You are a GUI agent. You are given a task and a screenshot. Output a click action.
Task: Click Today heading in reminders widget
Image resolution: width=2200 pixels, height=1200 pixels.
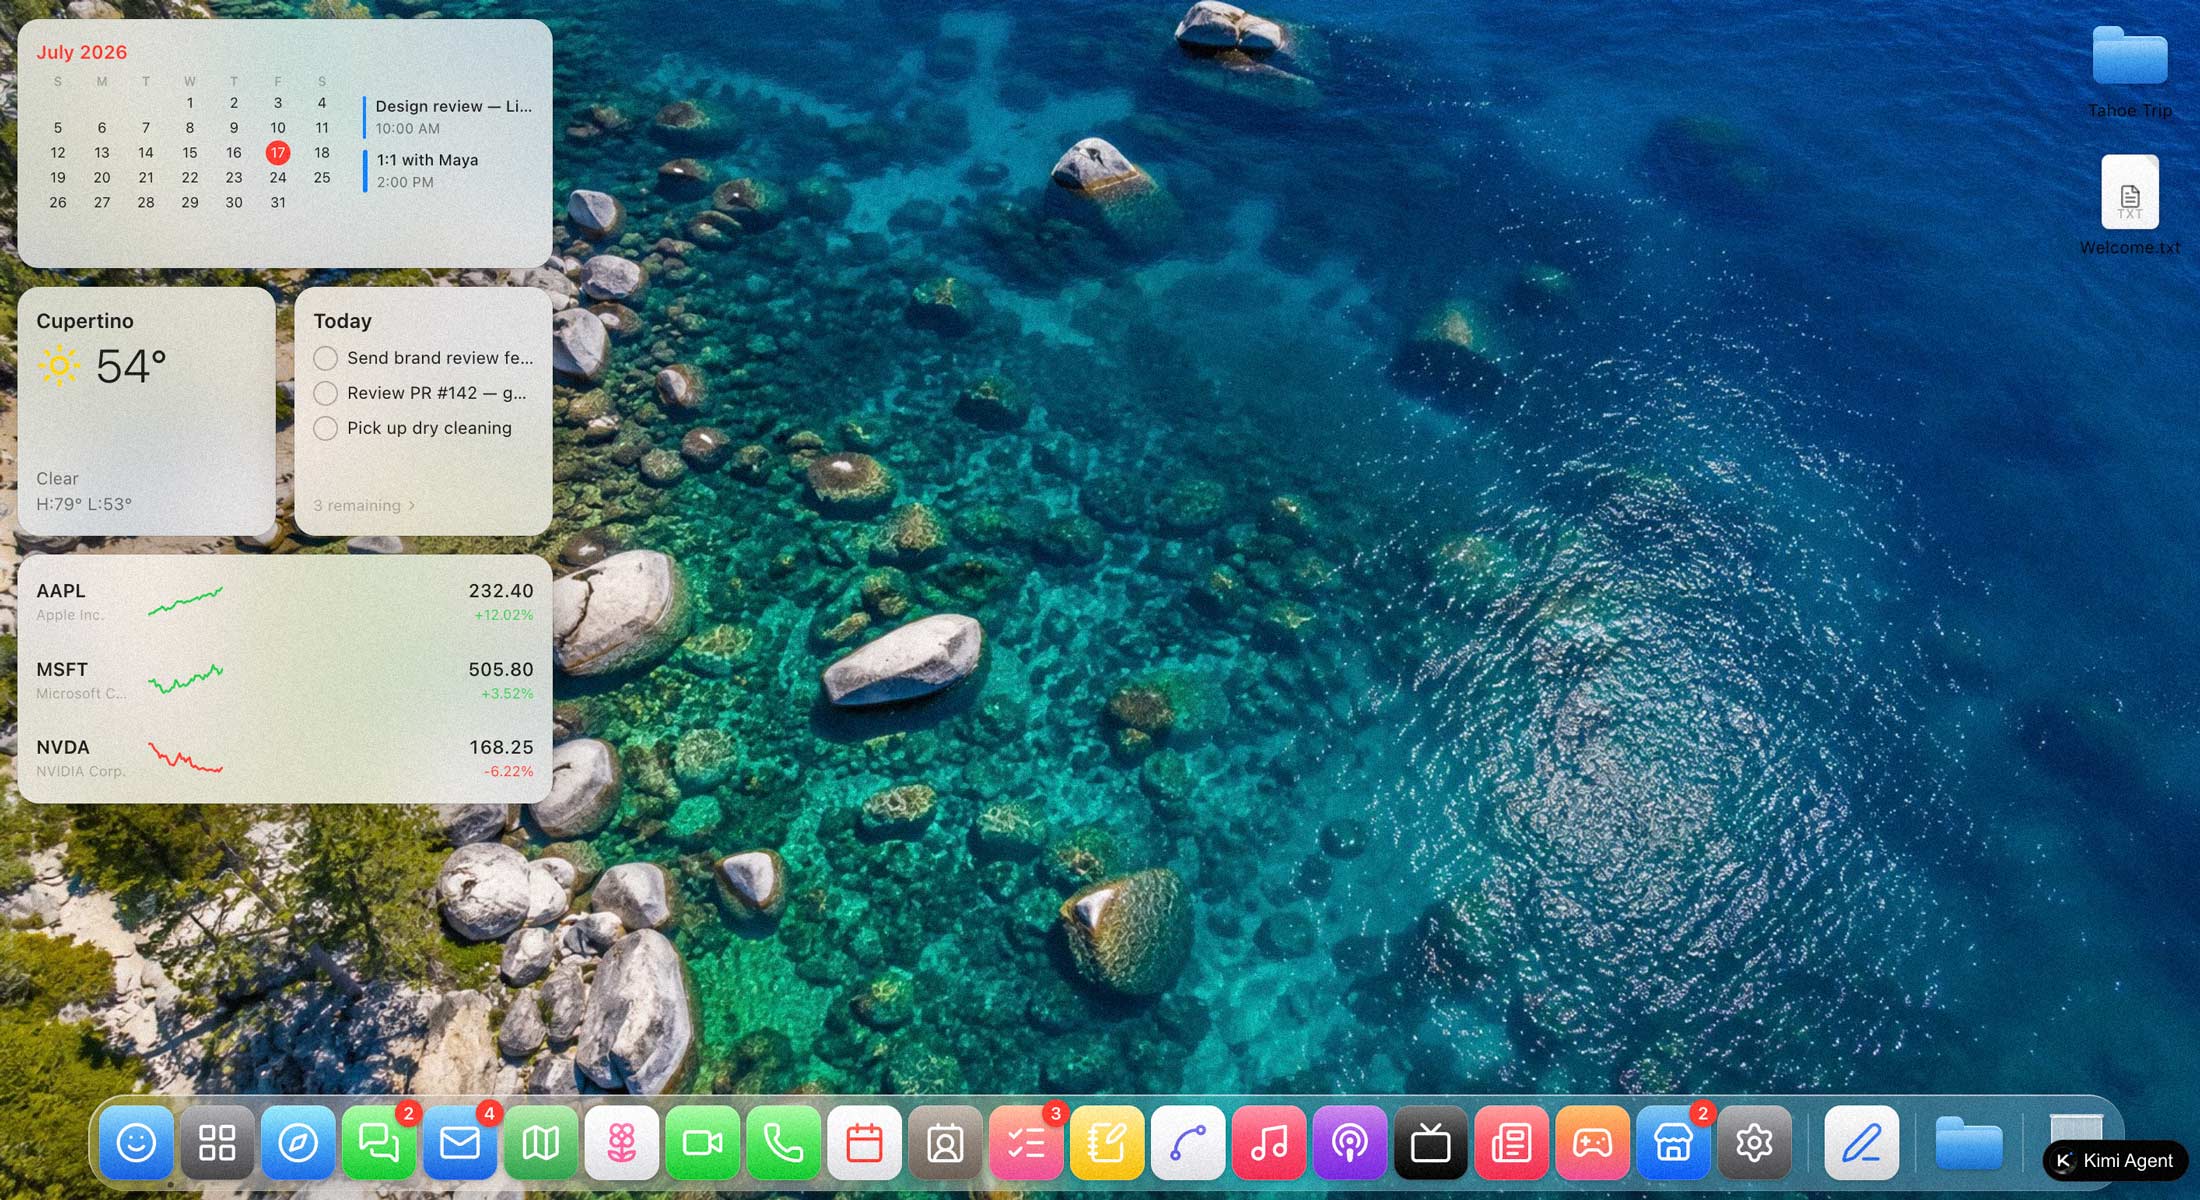tap(342, 321)
